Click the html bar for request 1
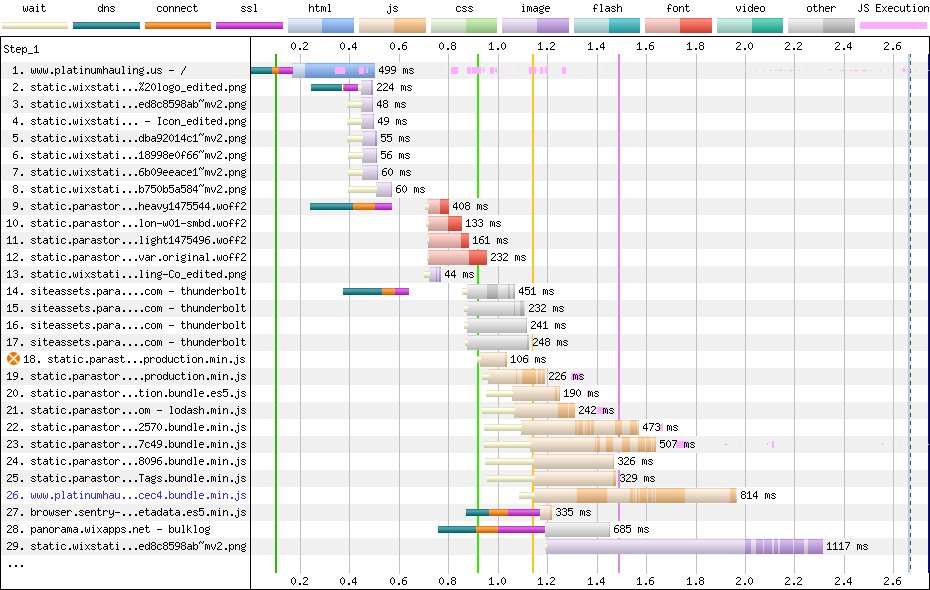The image size is (930, 590). (335, 71)
